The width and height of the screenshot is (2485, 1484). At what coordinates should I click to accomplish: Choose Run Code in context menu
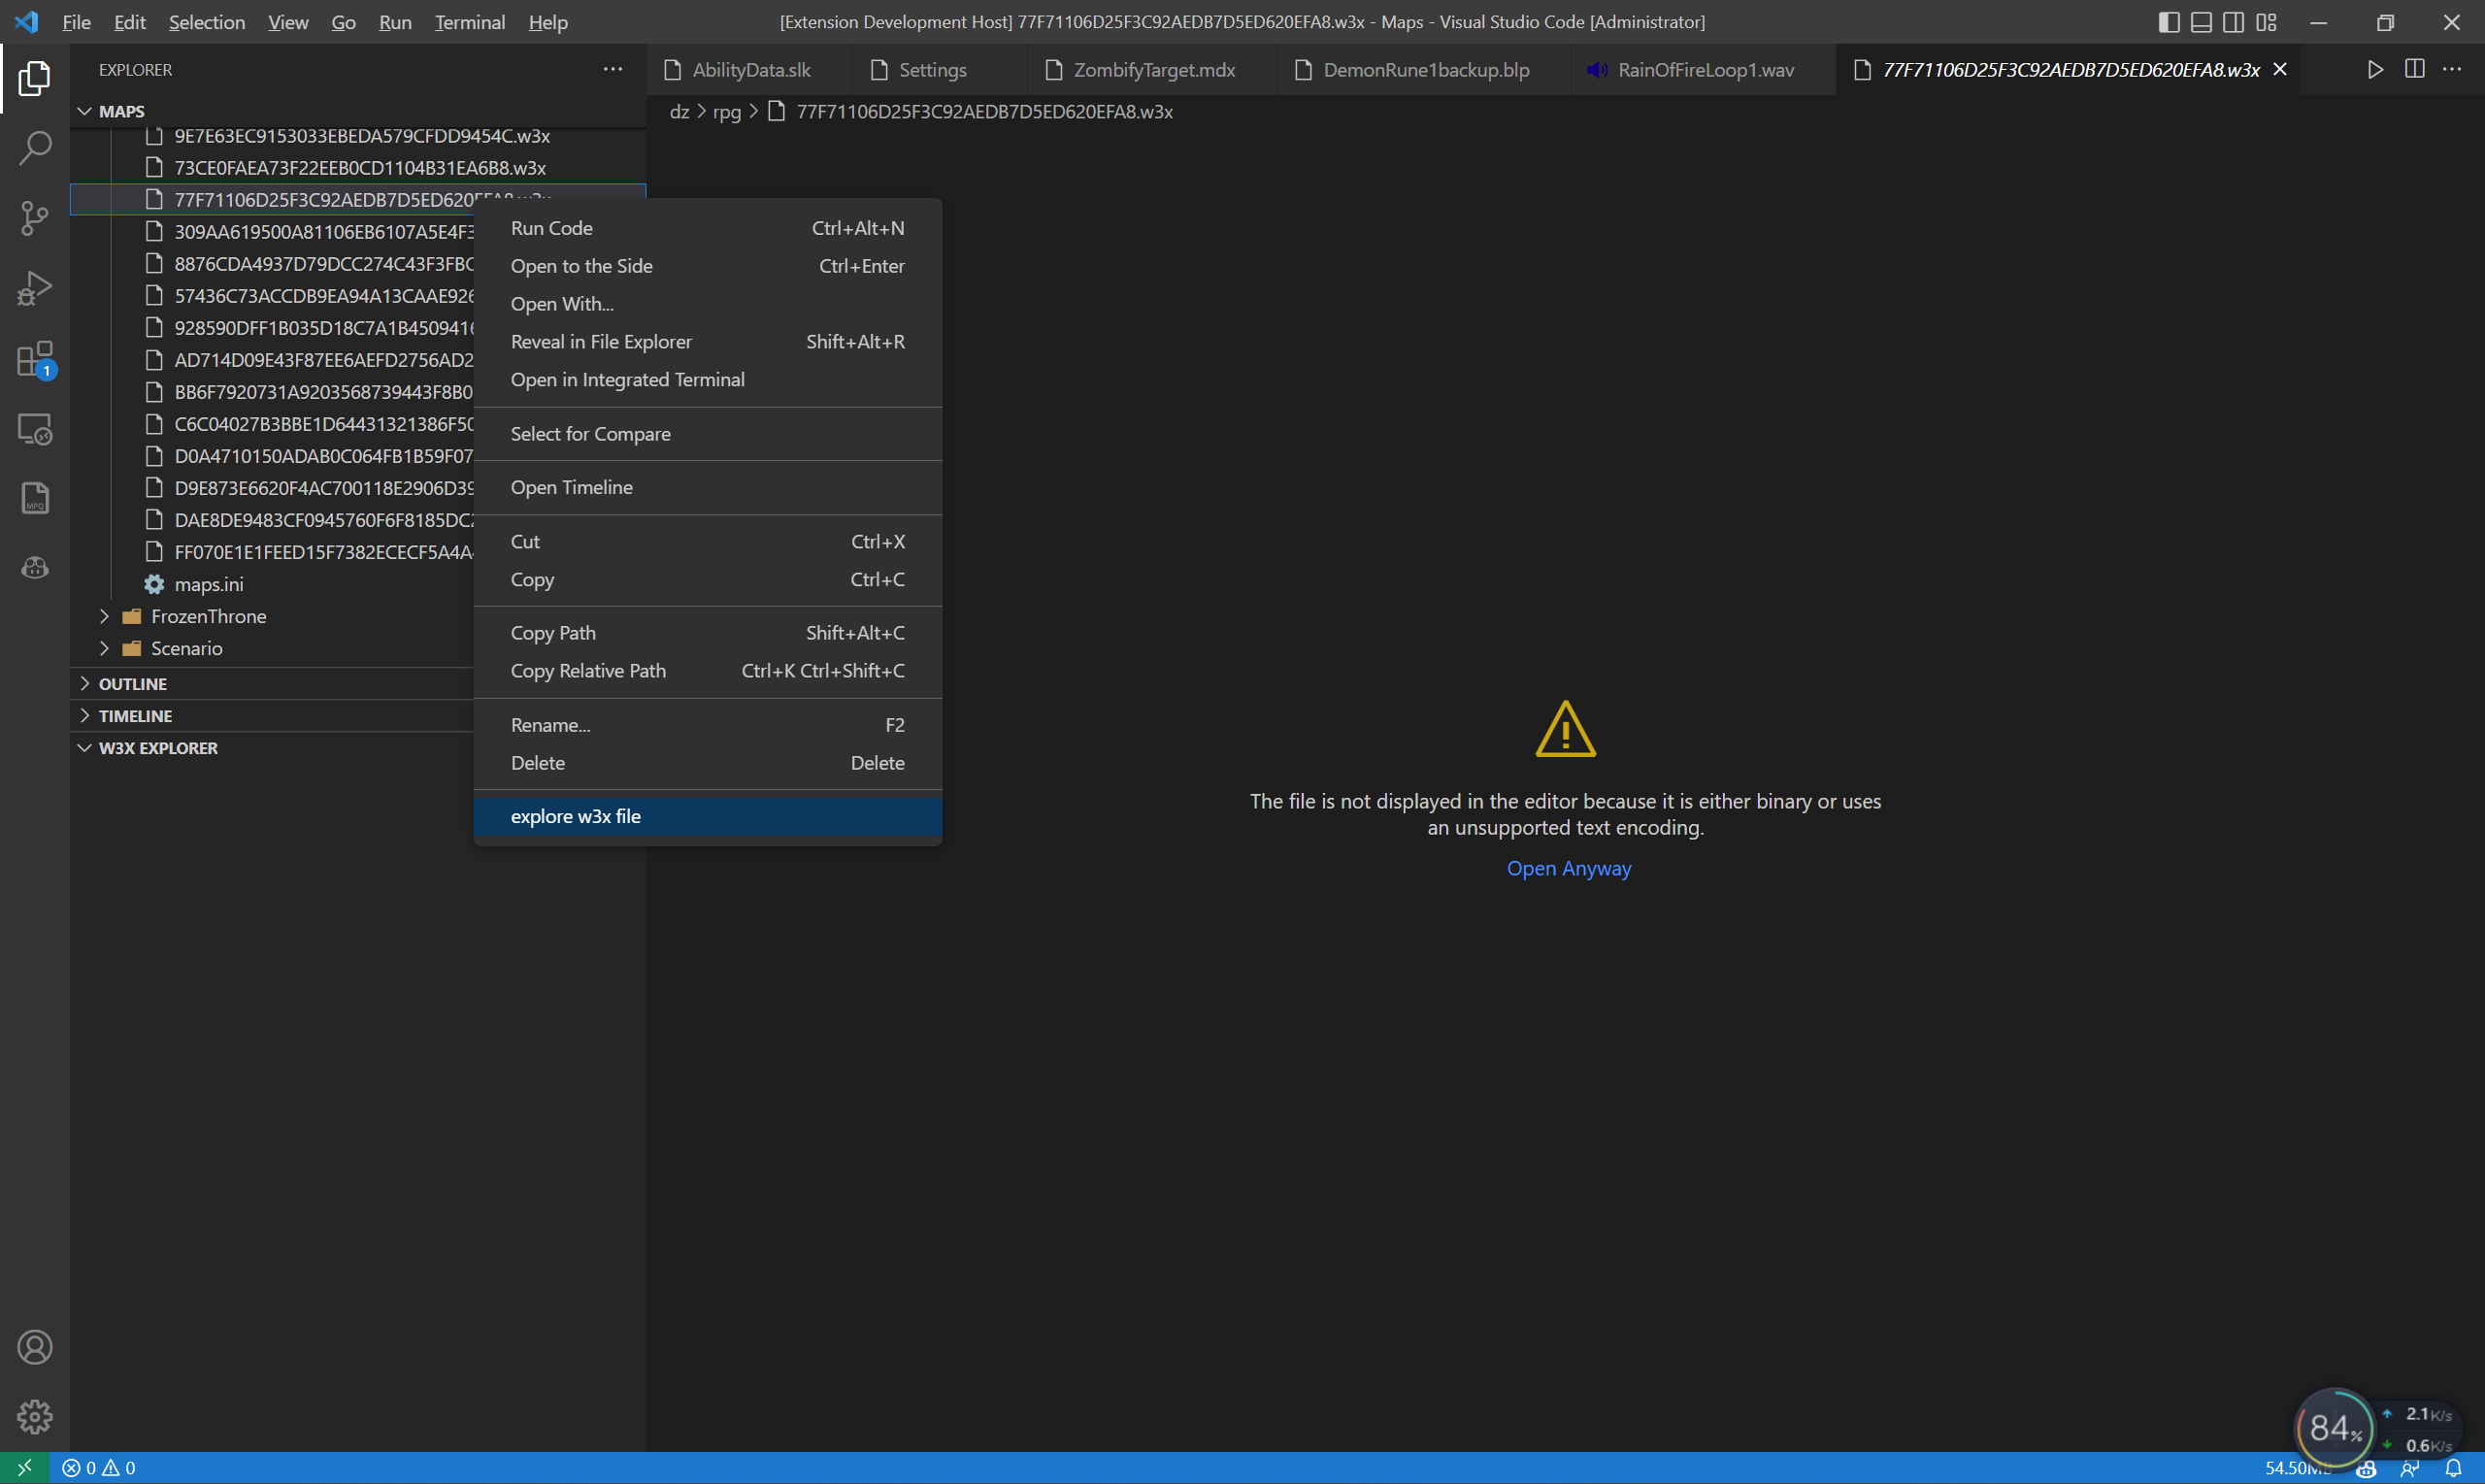click(708, 228)
